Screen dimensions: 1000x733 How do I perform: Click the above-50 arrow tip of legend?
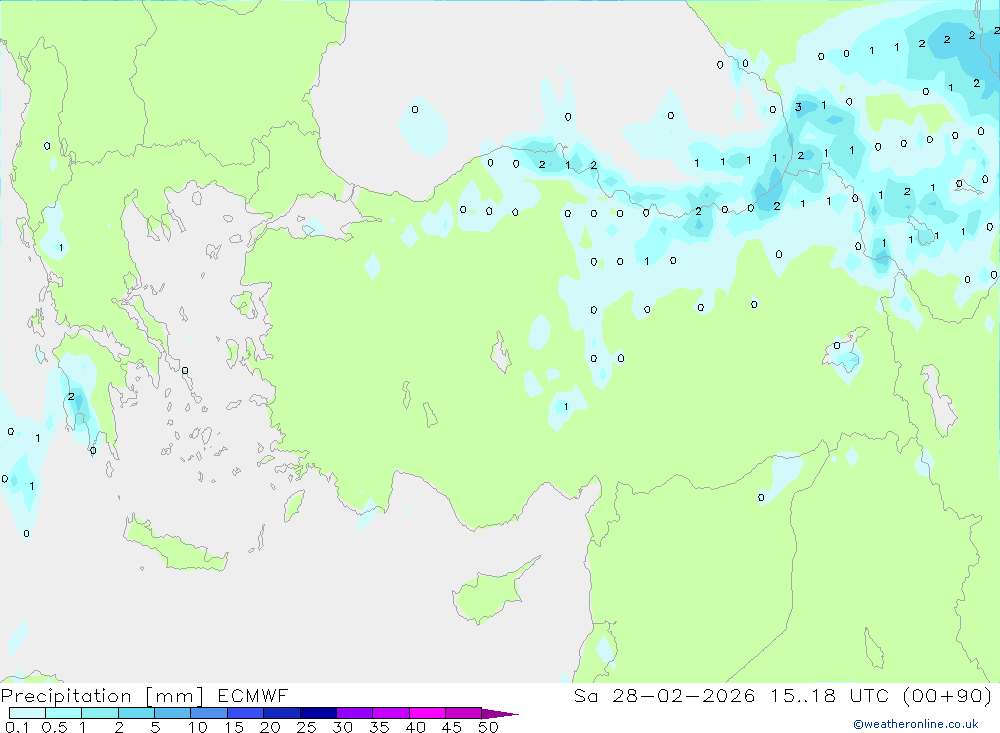(501, 714)
